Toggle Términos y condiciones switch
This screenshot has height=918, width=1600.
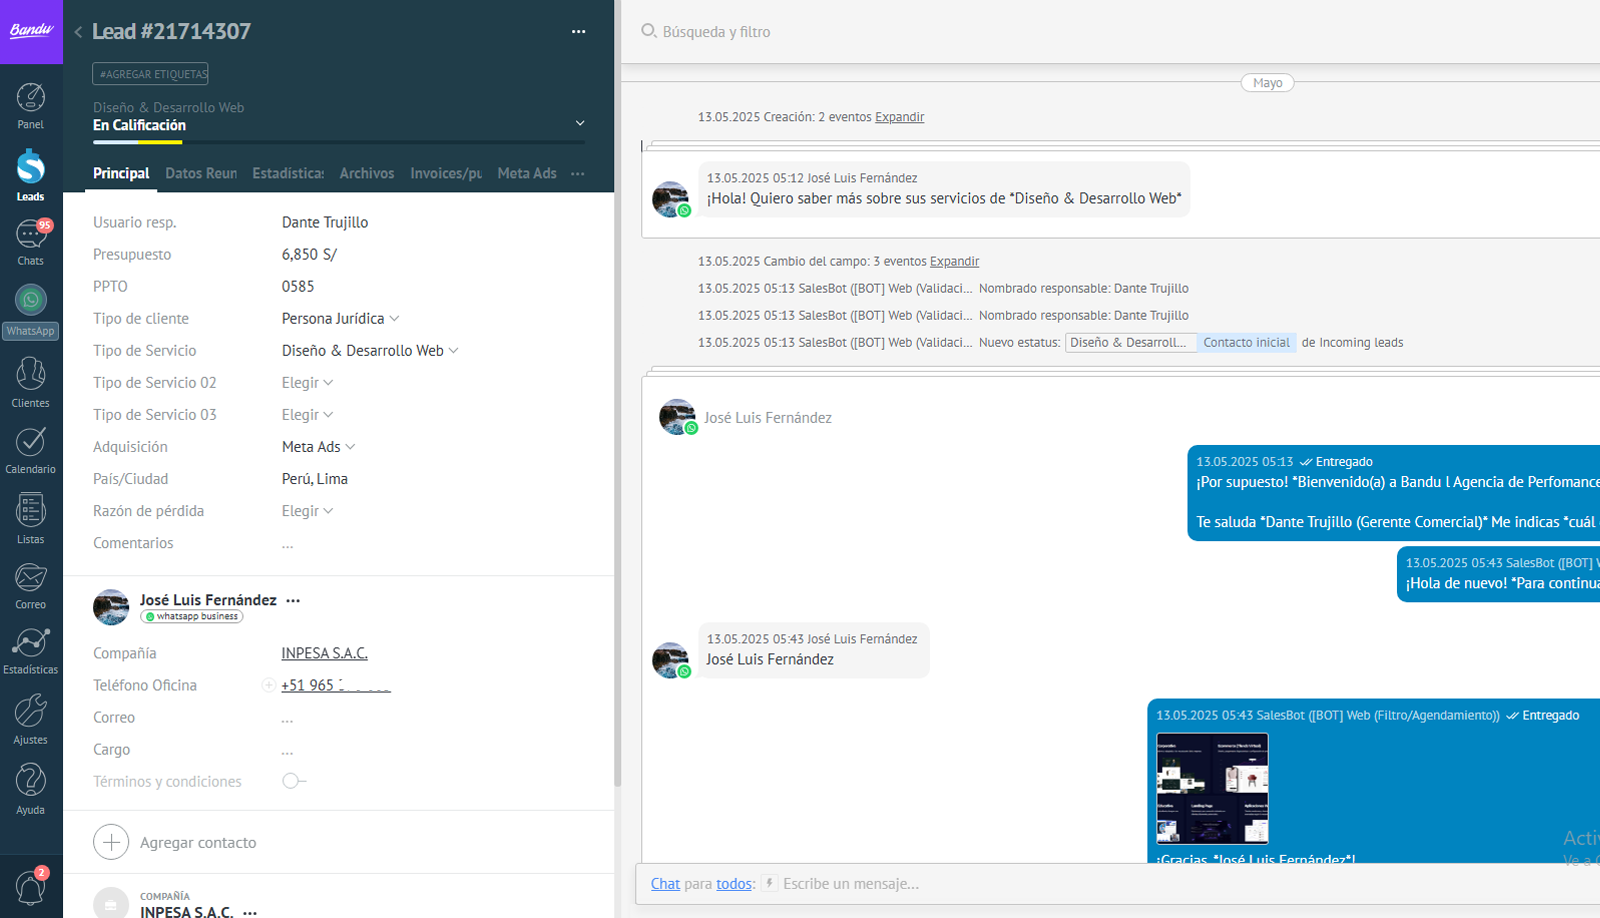tap(293, 781)
